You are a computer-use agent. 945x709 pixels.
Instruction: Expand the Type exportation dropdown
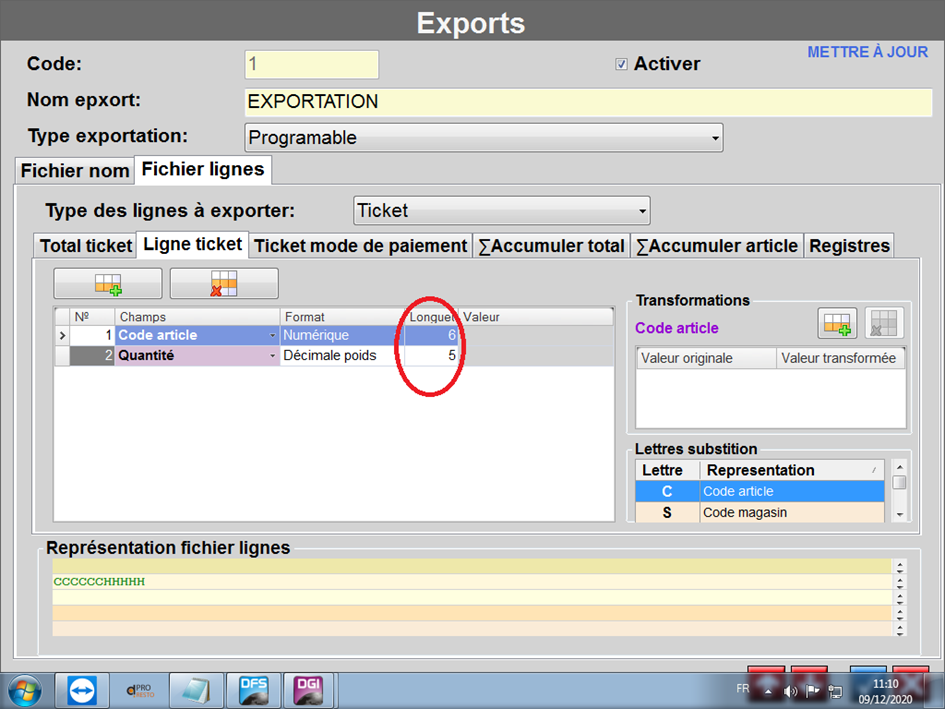pos(714,138)
